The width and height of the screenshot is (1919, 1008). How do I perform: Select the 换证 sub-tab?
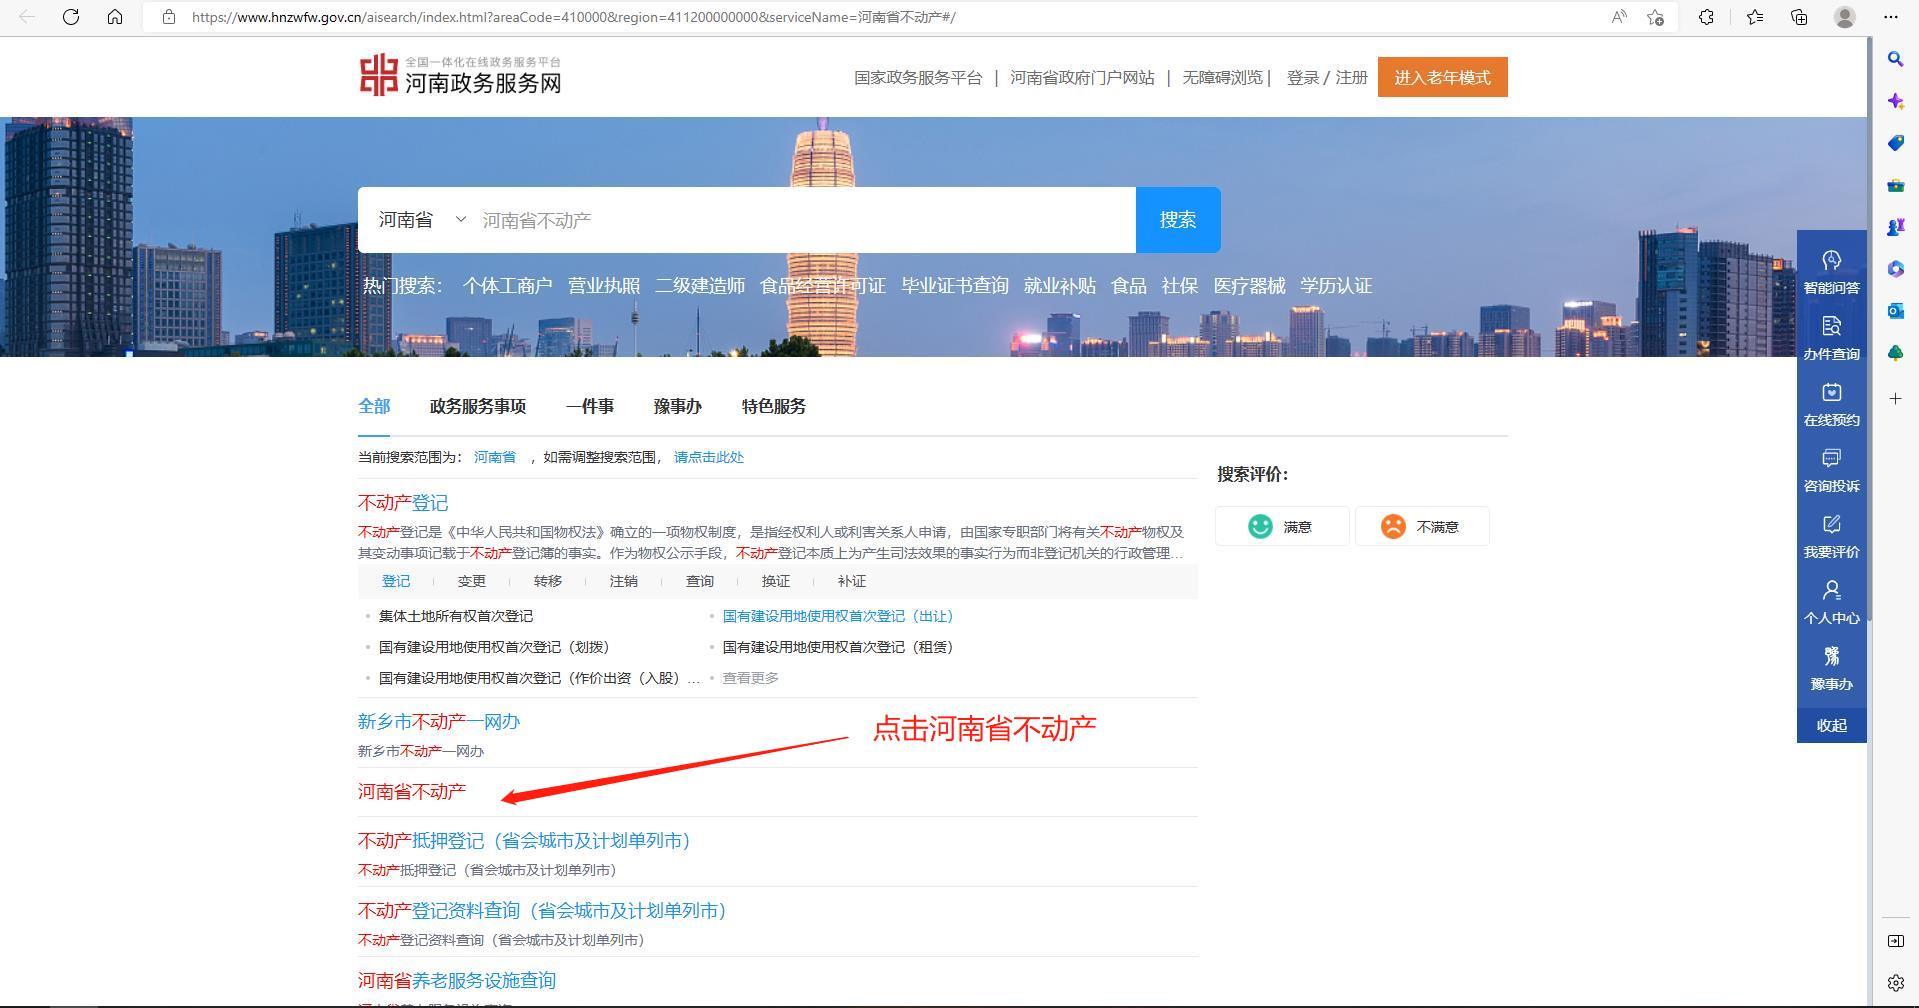776,581
